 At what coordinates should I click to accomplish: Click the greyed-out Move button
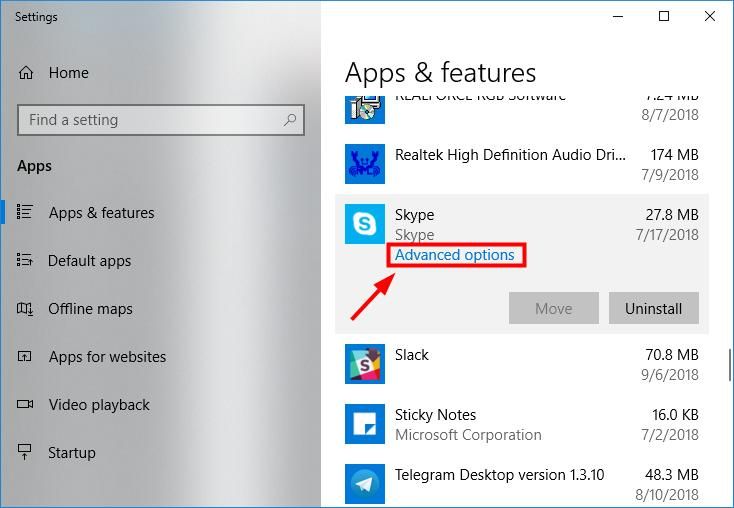[553, 309]
